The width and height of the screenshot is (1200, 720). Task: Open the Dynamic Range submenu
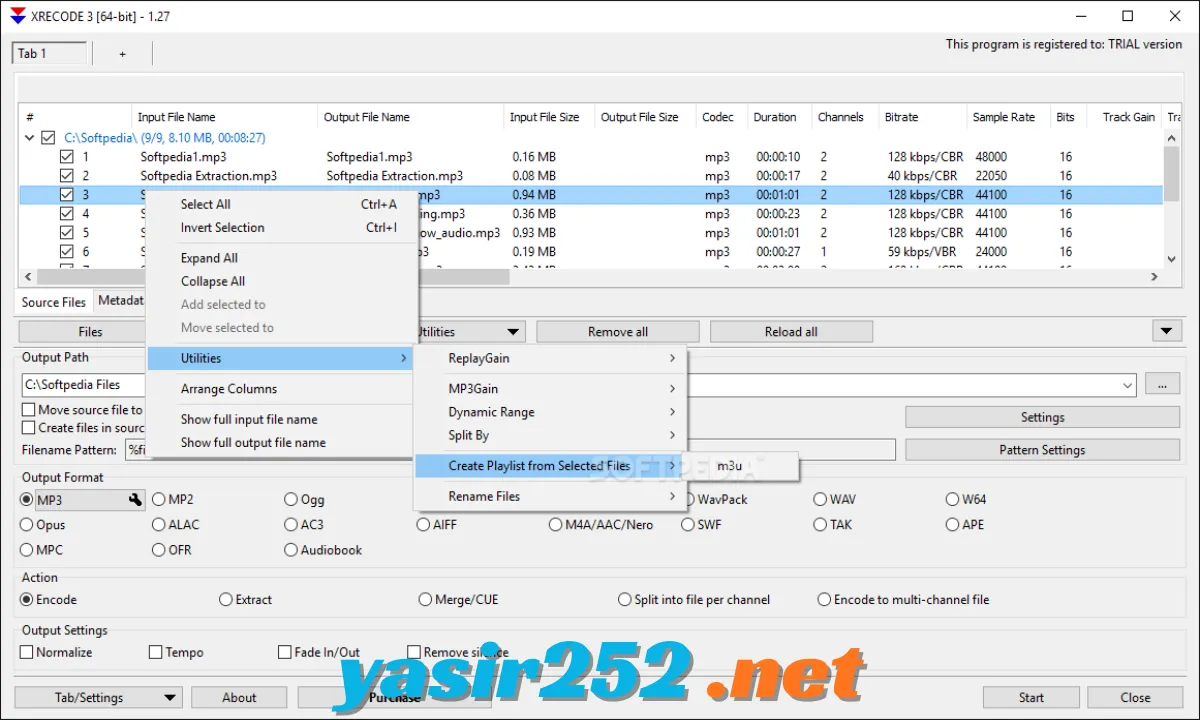click(x=550, y=412)
